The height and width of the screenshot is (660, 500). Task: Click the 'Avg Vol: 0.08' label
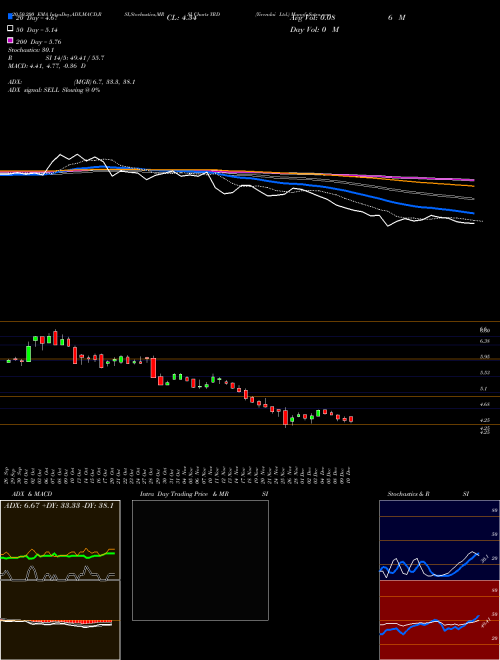[312, 18]
